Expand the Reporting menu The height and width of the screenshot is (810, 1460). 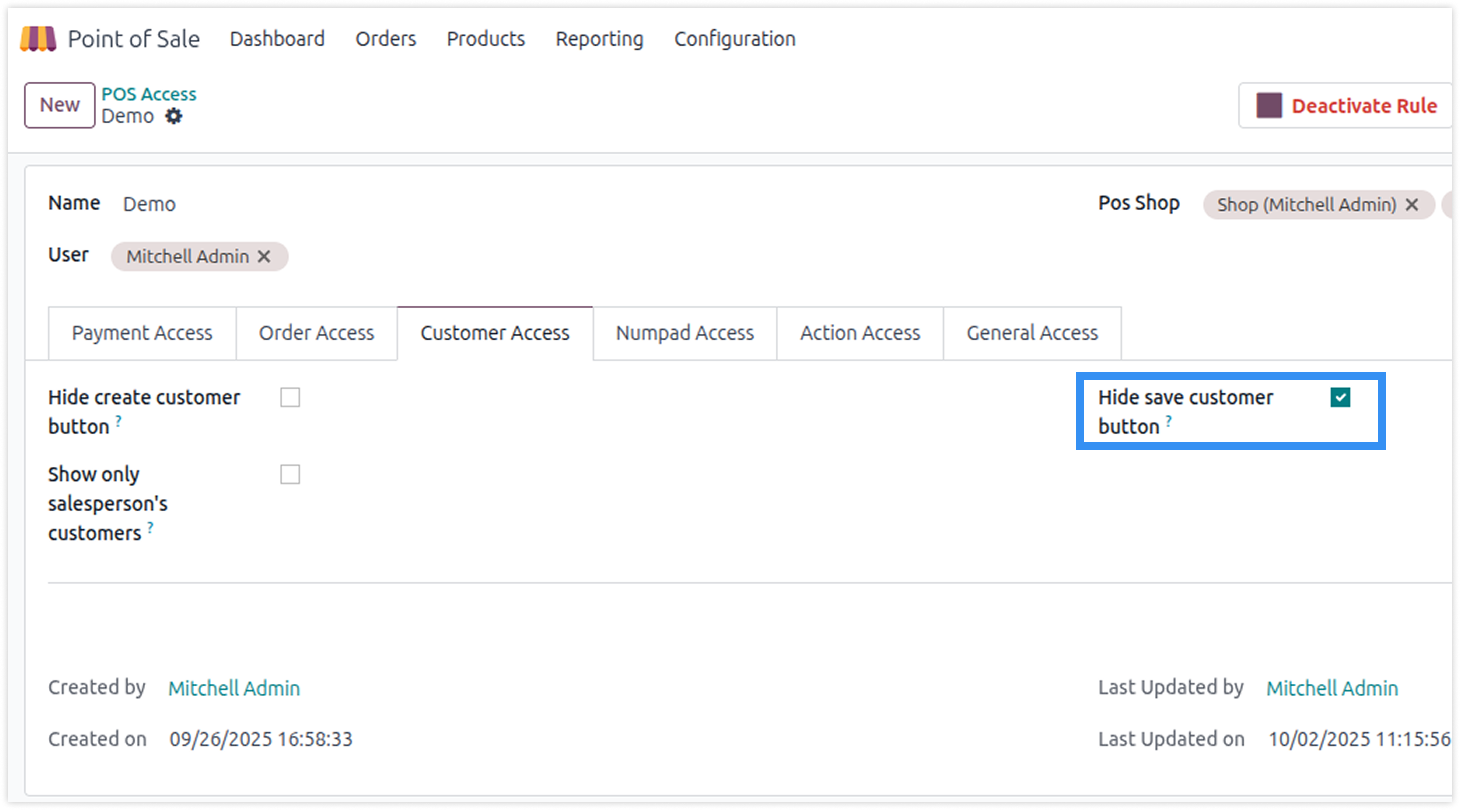click(x=599, y=39)
